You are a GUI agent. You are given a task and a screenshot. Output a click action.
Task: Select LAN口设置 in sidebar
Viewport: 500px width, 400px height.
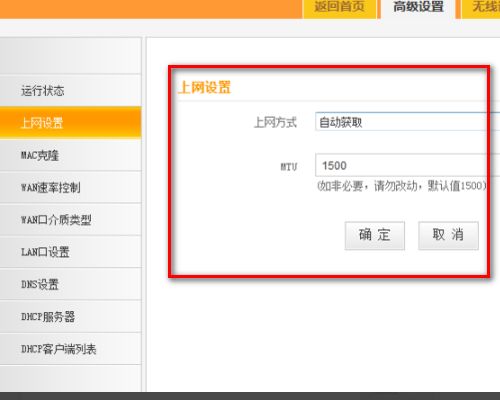click(x=70, y=252)
